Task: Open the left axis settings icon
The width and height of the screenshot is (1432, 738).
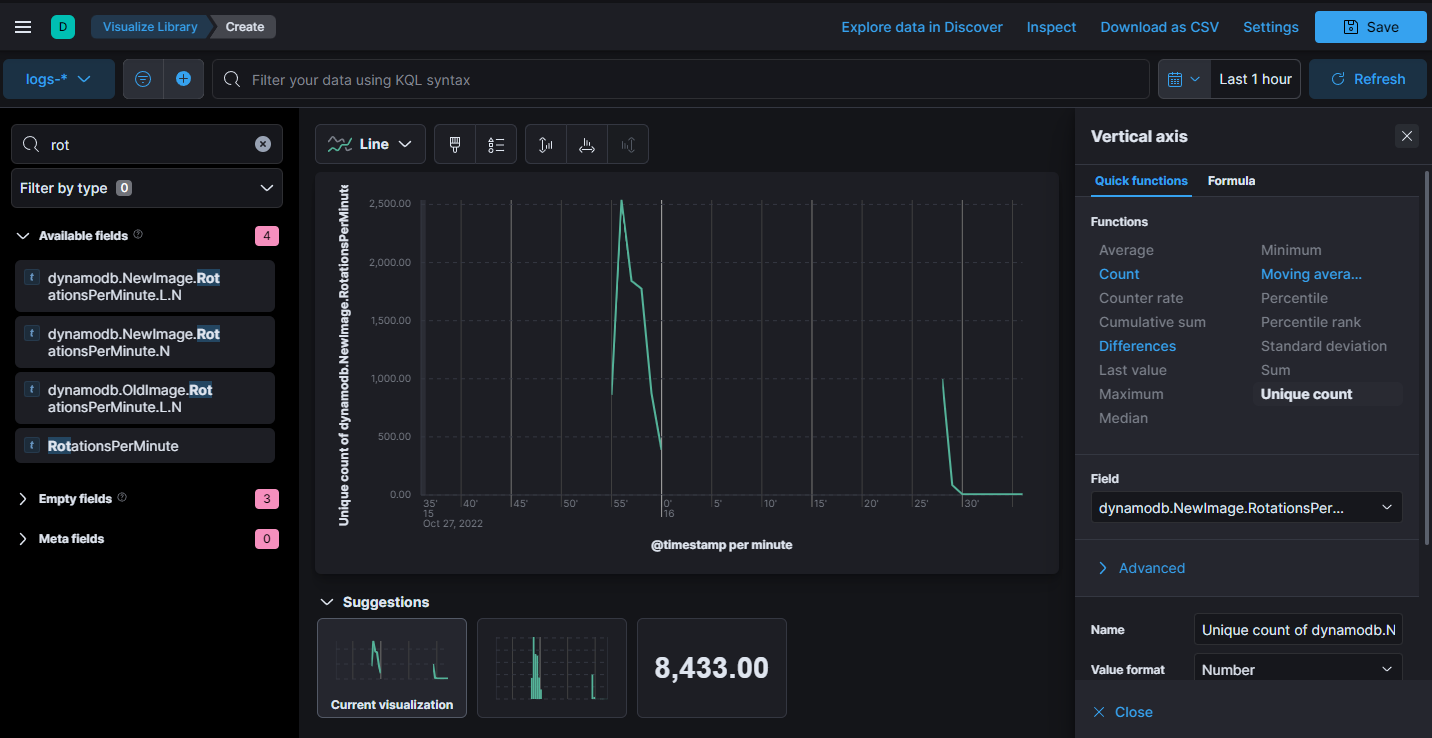Action: pos(546,144)
